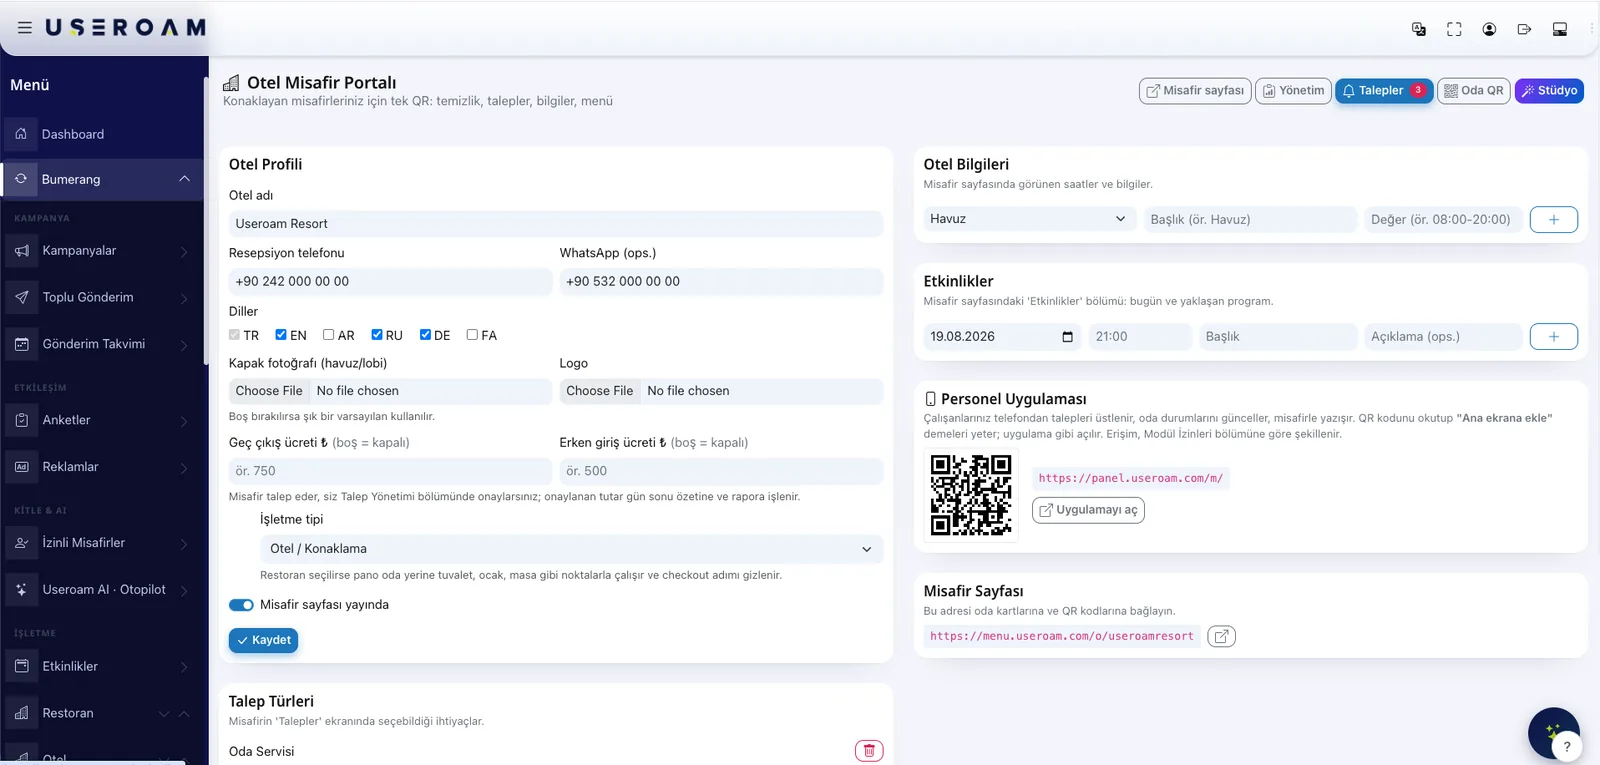Uncheck the RU language checkbox
Image resolution: width=1600 pixels, height=765 pixels.
click(x=377, y=335)
